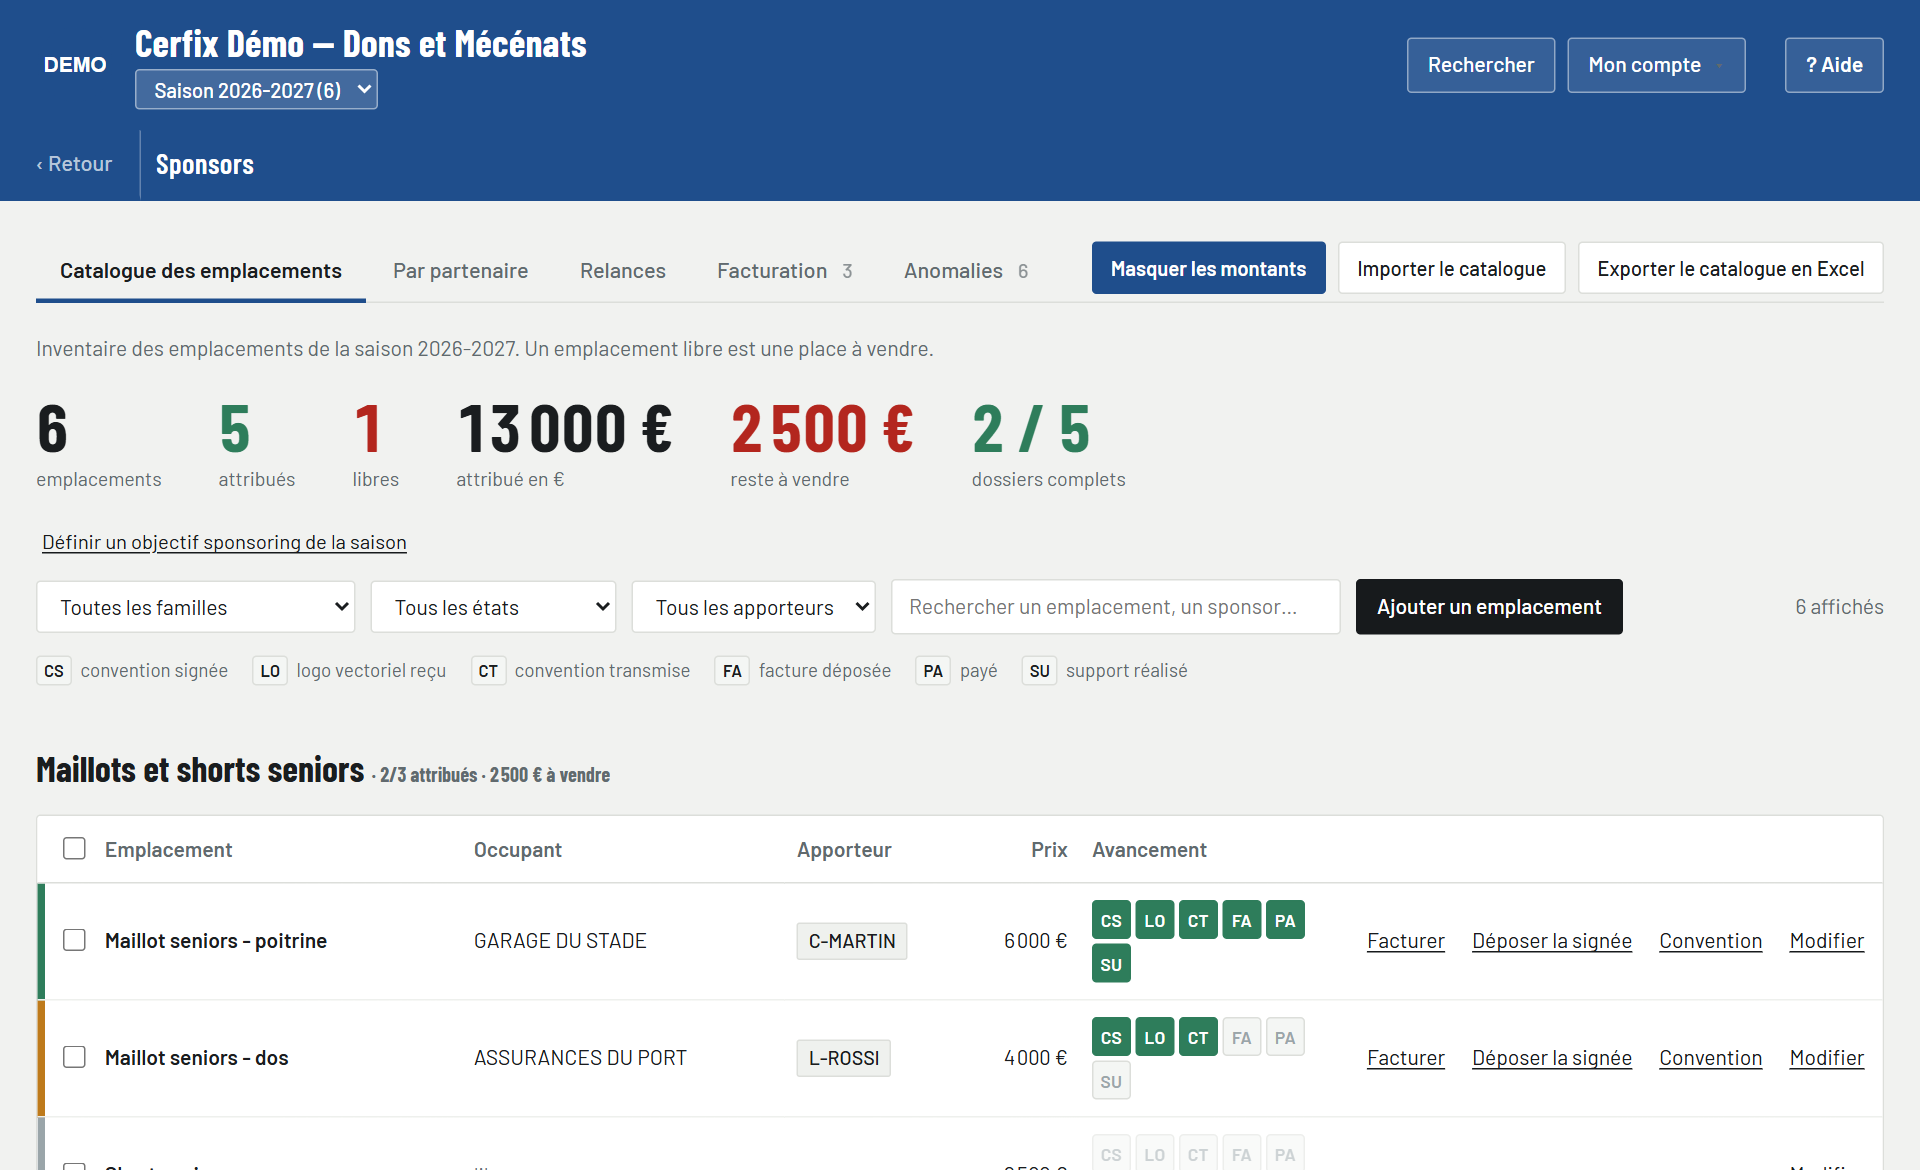Check the Maillot seniors - dos row checkbox
This screenshot has width=1920, height=1170.
74,1057
